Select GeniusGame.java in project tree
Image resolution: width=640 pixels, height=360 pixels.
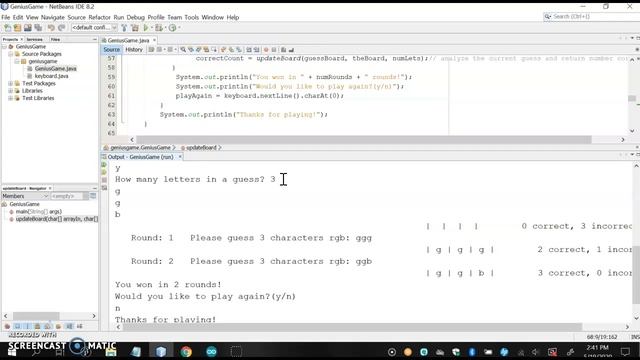point(56,69)
